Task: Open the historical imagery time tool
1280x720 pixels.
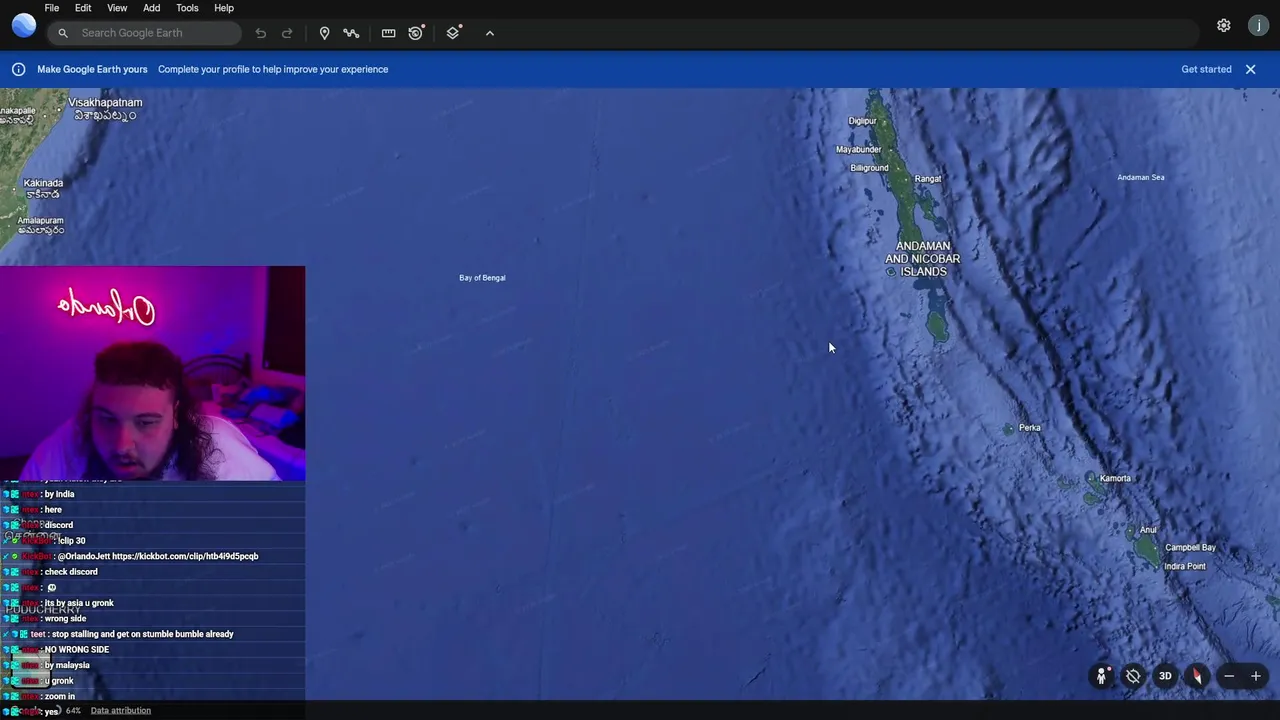Action: click(416, 33)
